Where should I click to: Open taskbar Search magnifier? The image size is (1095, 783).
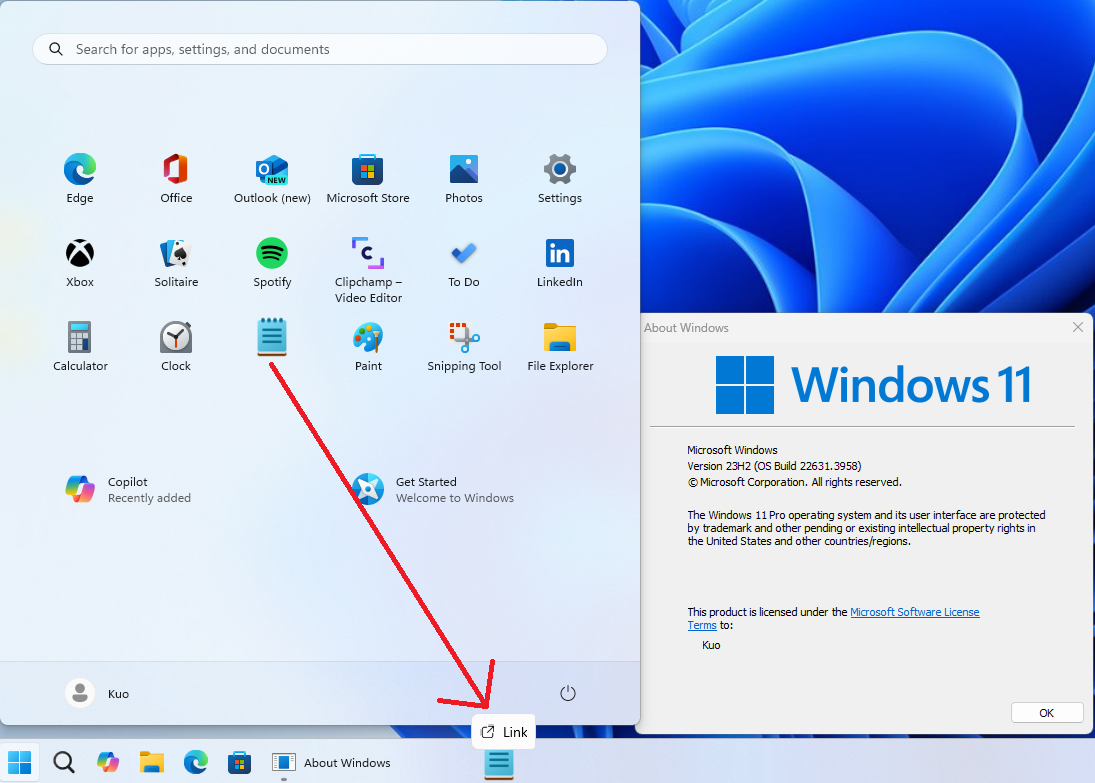(64, 762)
